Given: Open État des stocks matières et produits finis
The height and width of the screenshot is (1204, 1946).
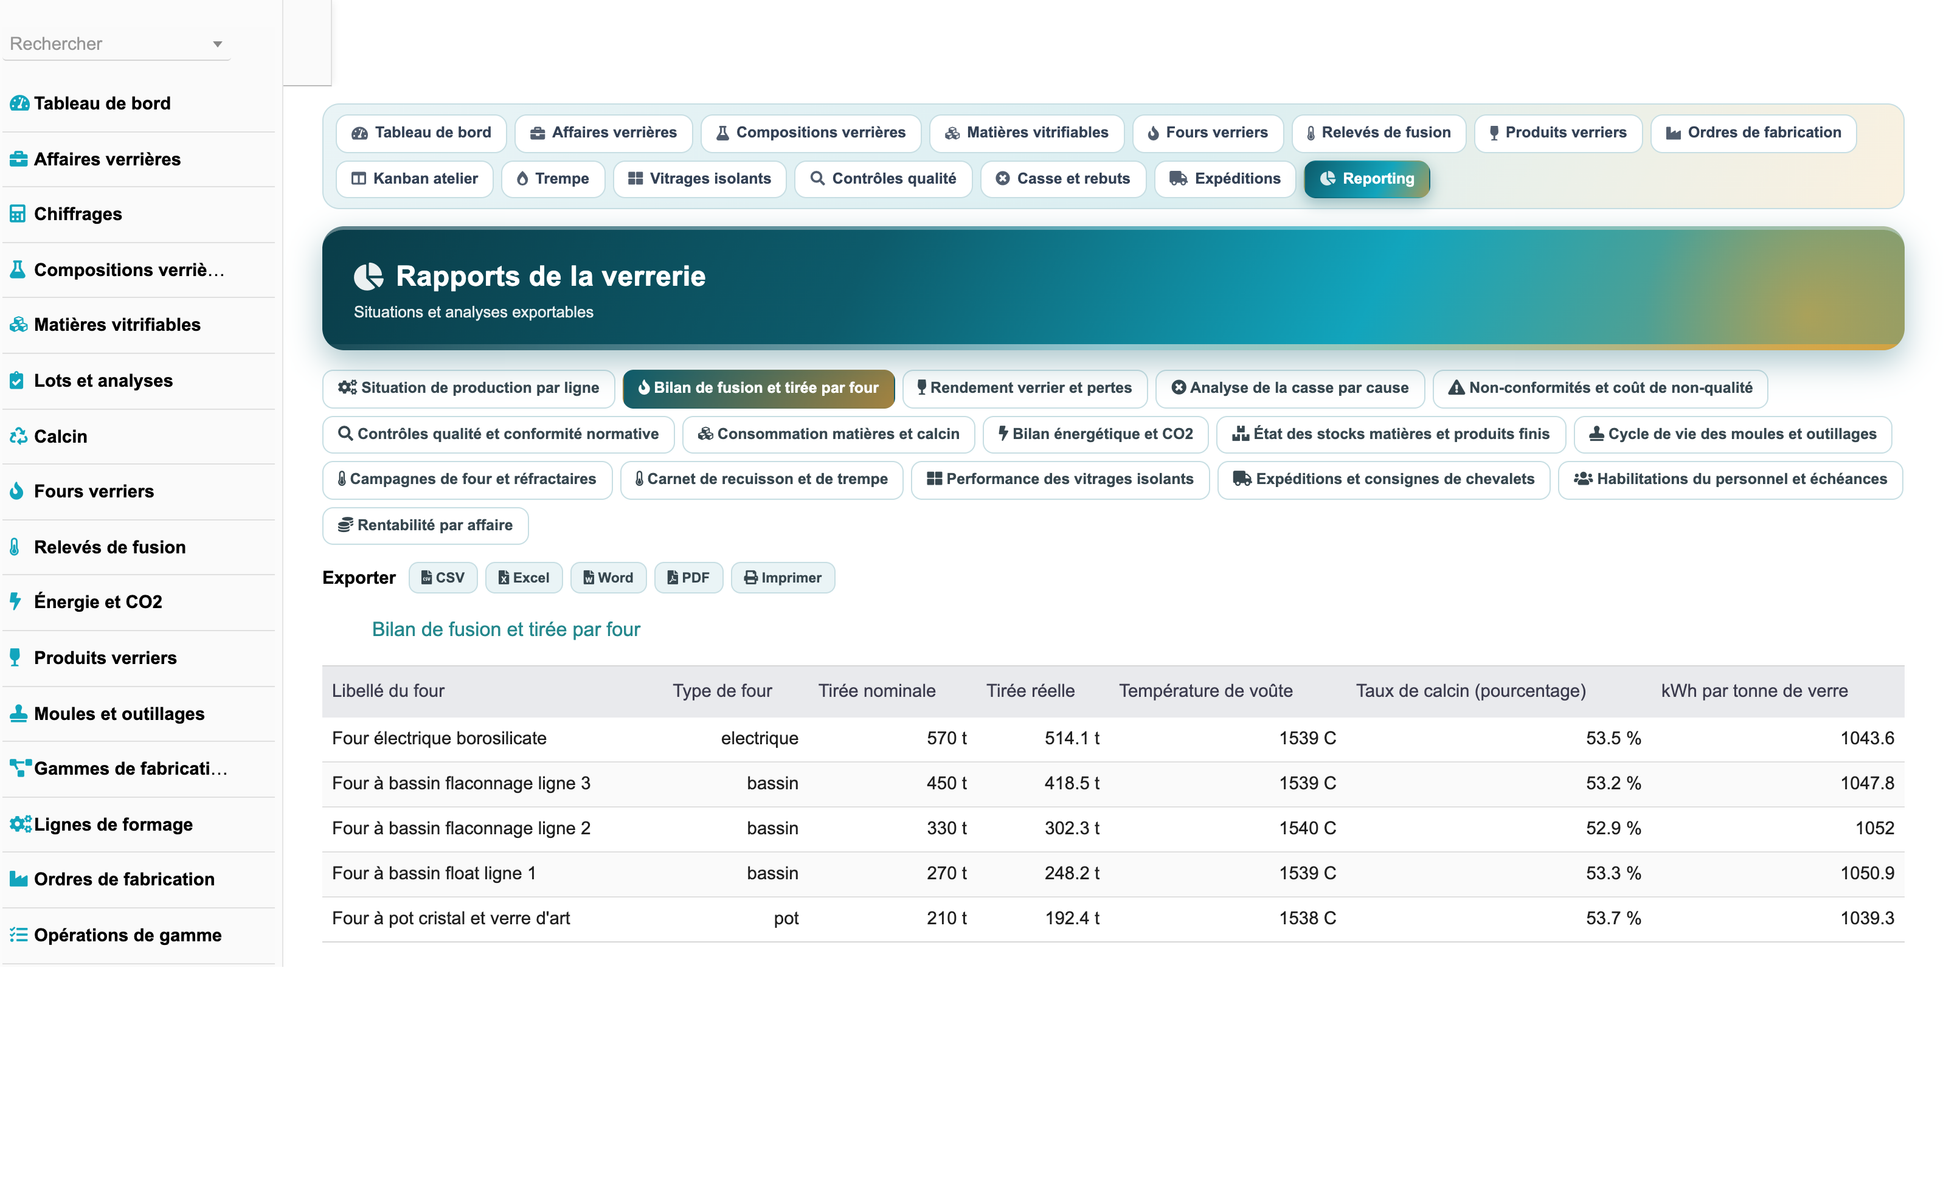Looking at the screenshot, I should 1391,434.
